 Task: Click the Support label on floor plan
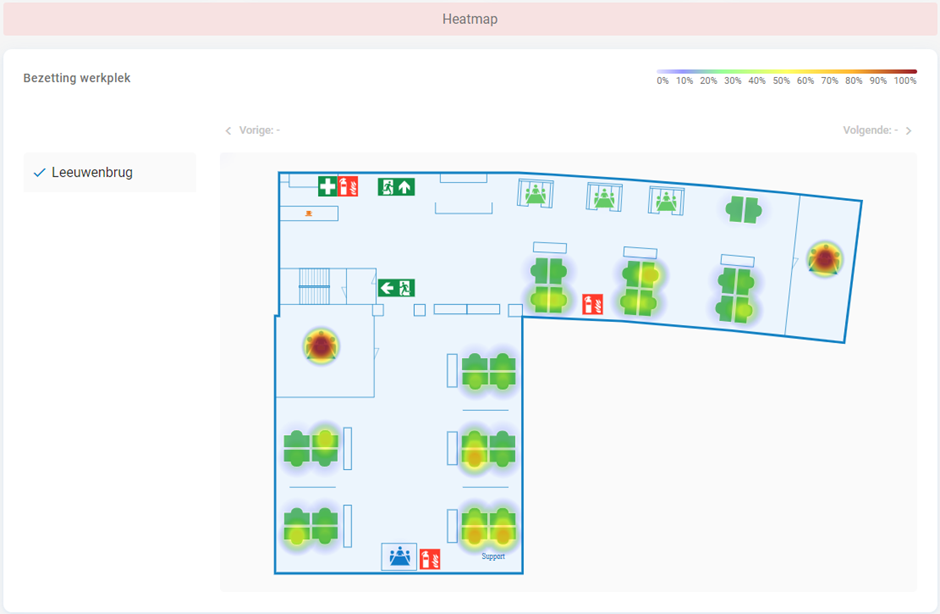point(493,556)
